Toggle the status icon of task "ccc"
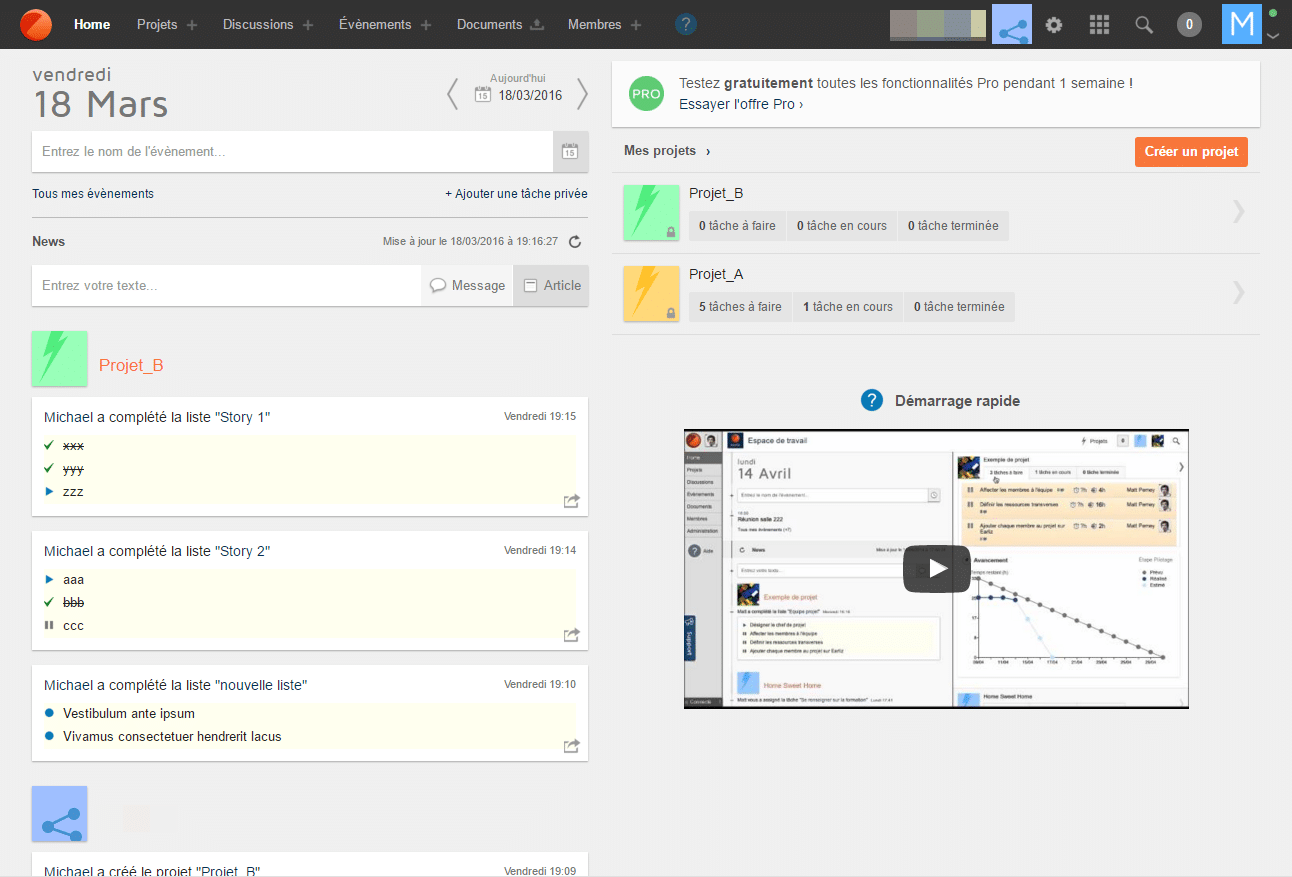Screen dimensions: 1292x877 point(48,625)
